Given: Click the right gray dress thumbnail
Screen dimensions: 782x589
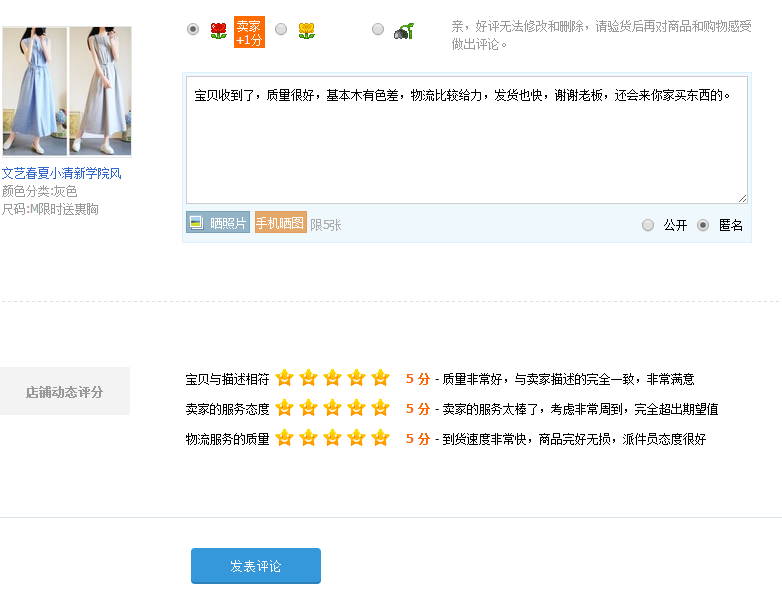Looking at the screenshot, I should [x=100, y=91].
